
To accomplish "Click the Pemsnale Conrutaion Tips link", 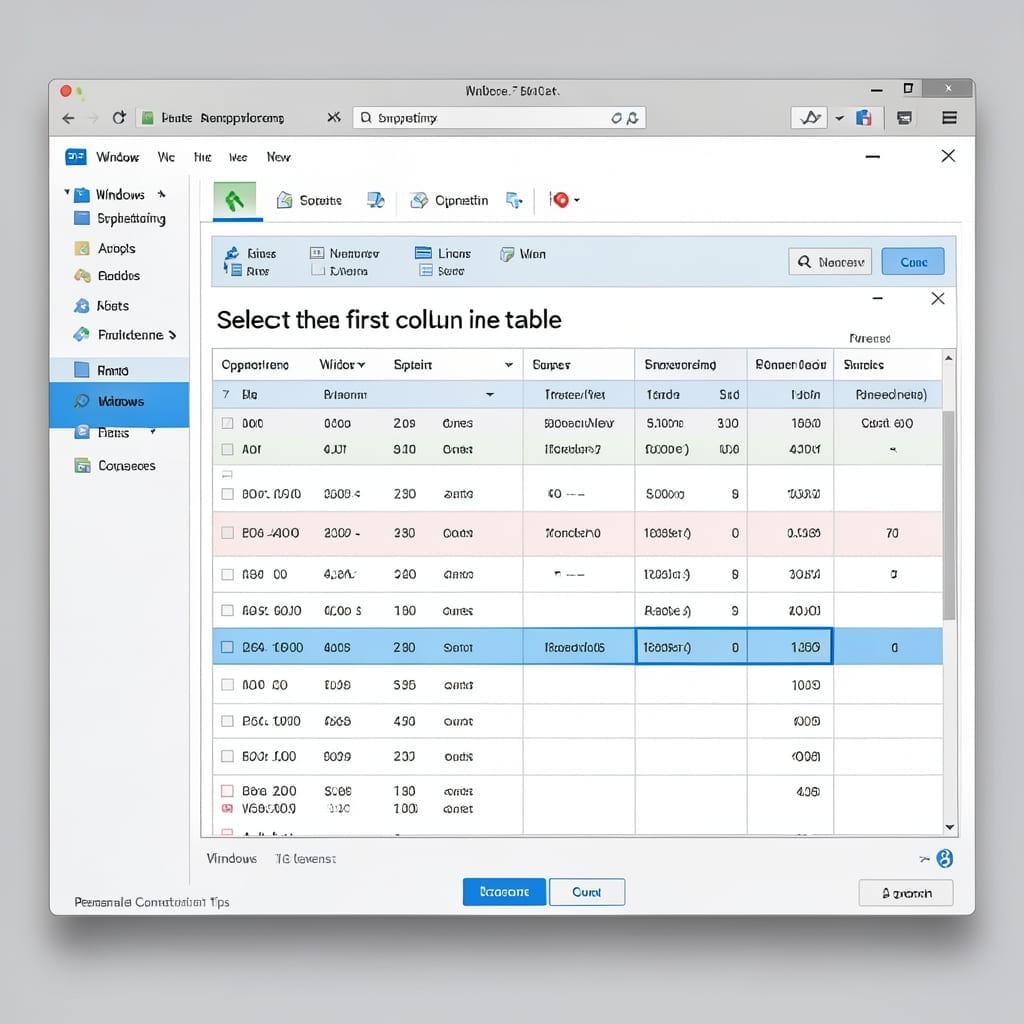I will pyautogui.click(x=152, y=902).
